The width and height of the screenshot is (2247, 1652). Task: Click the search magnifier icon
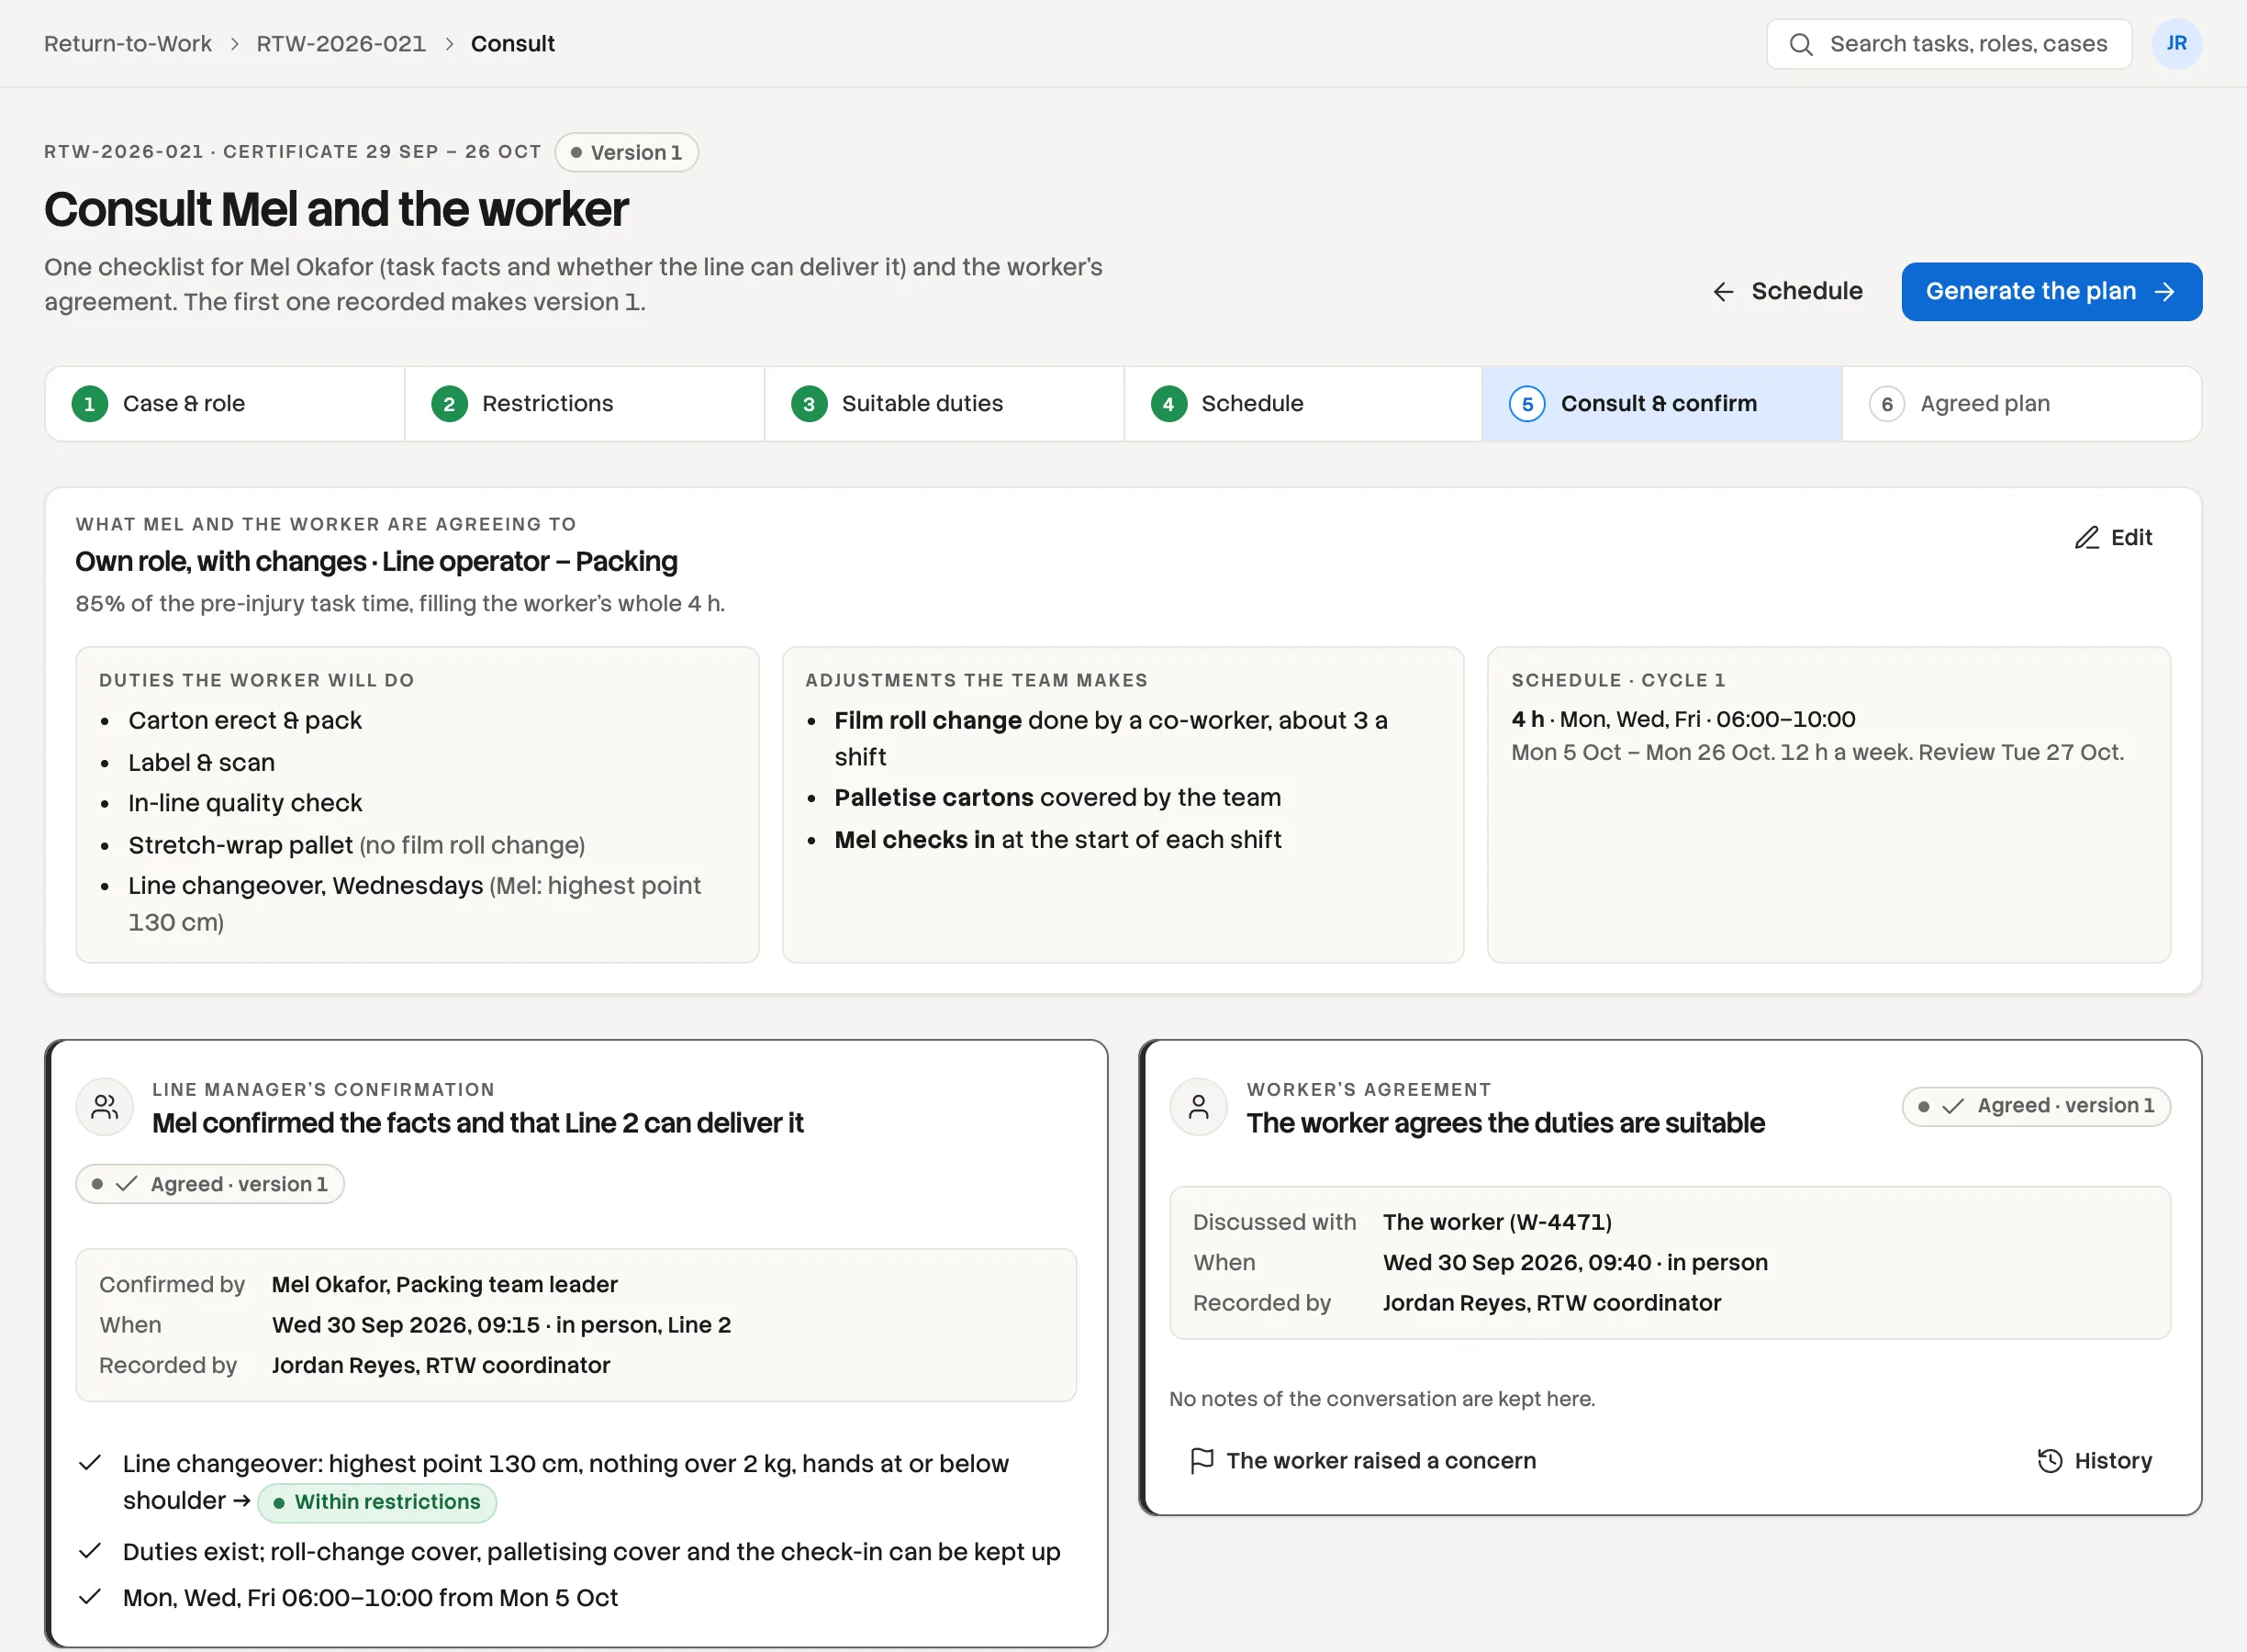[1800, 44]
